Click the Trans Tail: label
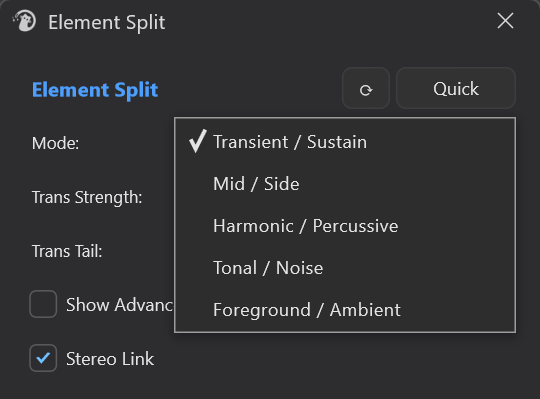Image resolution: width=540 pixels, height=399 pixels. tap(67, 251)
